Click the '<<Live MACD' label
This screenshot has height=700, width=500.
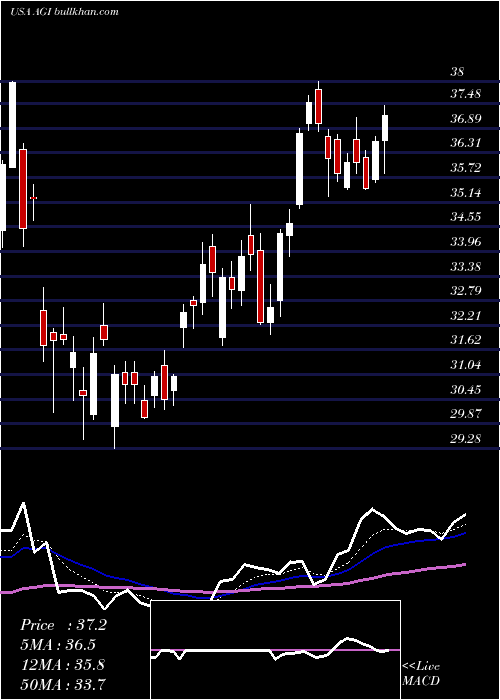point(421,674)
